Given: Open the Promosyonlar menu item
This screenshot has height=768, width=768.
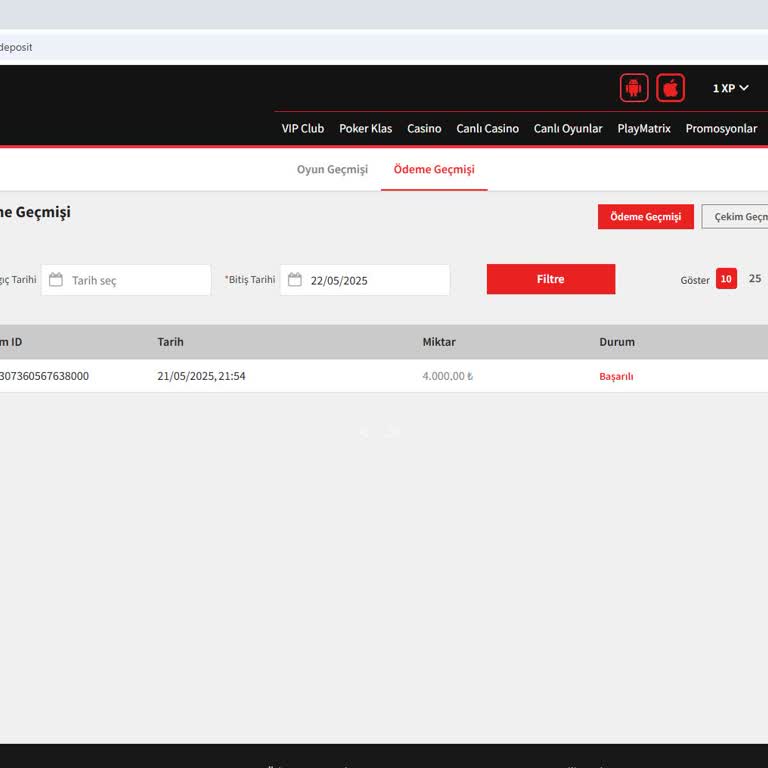Looking at the screenshot, I should coord(721,129).
